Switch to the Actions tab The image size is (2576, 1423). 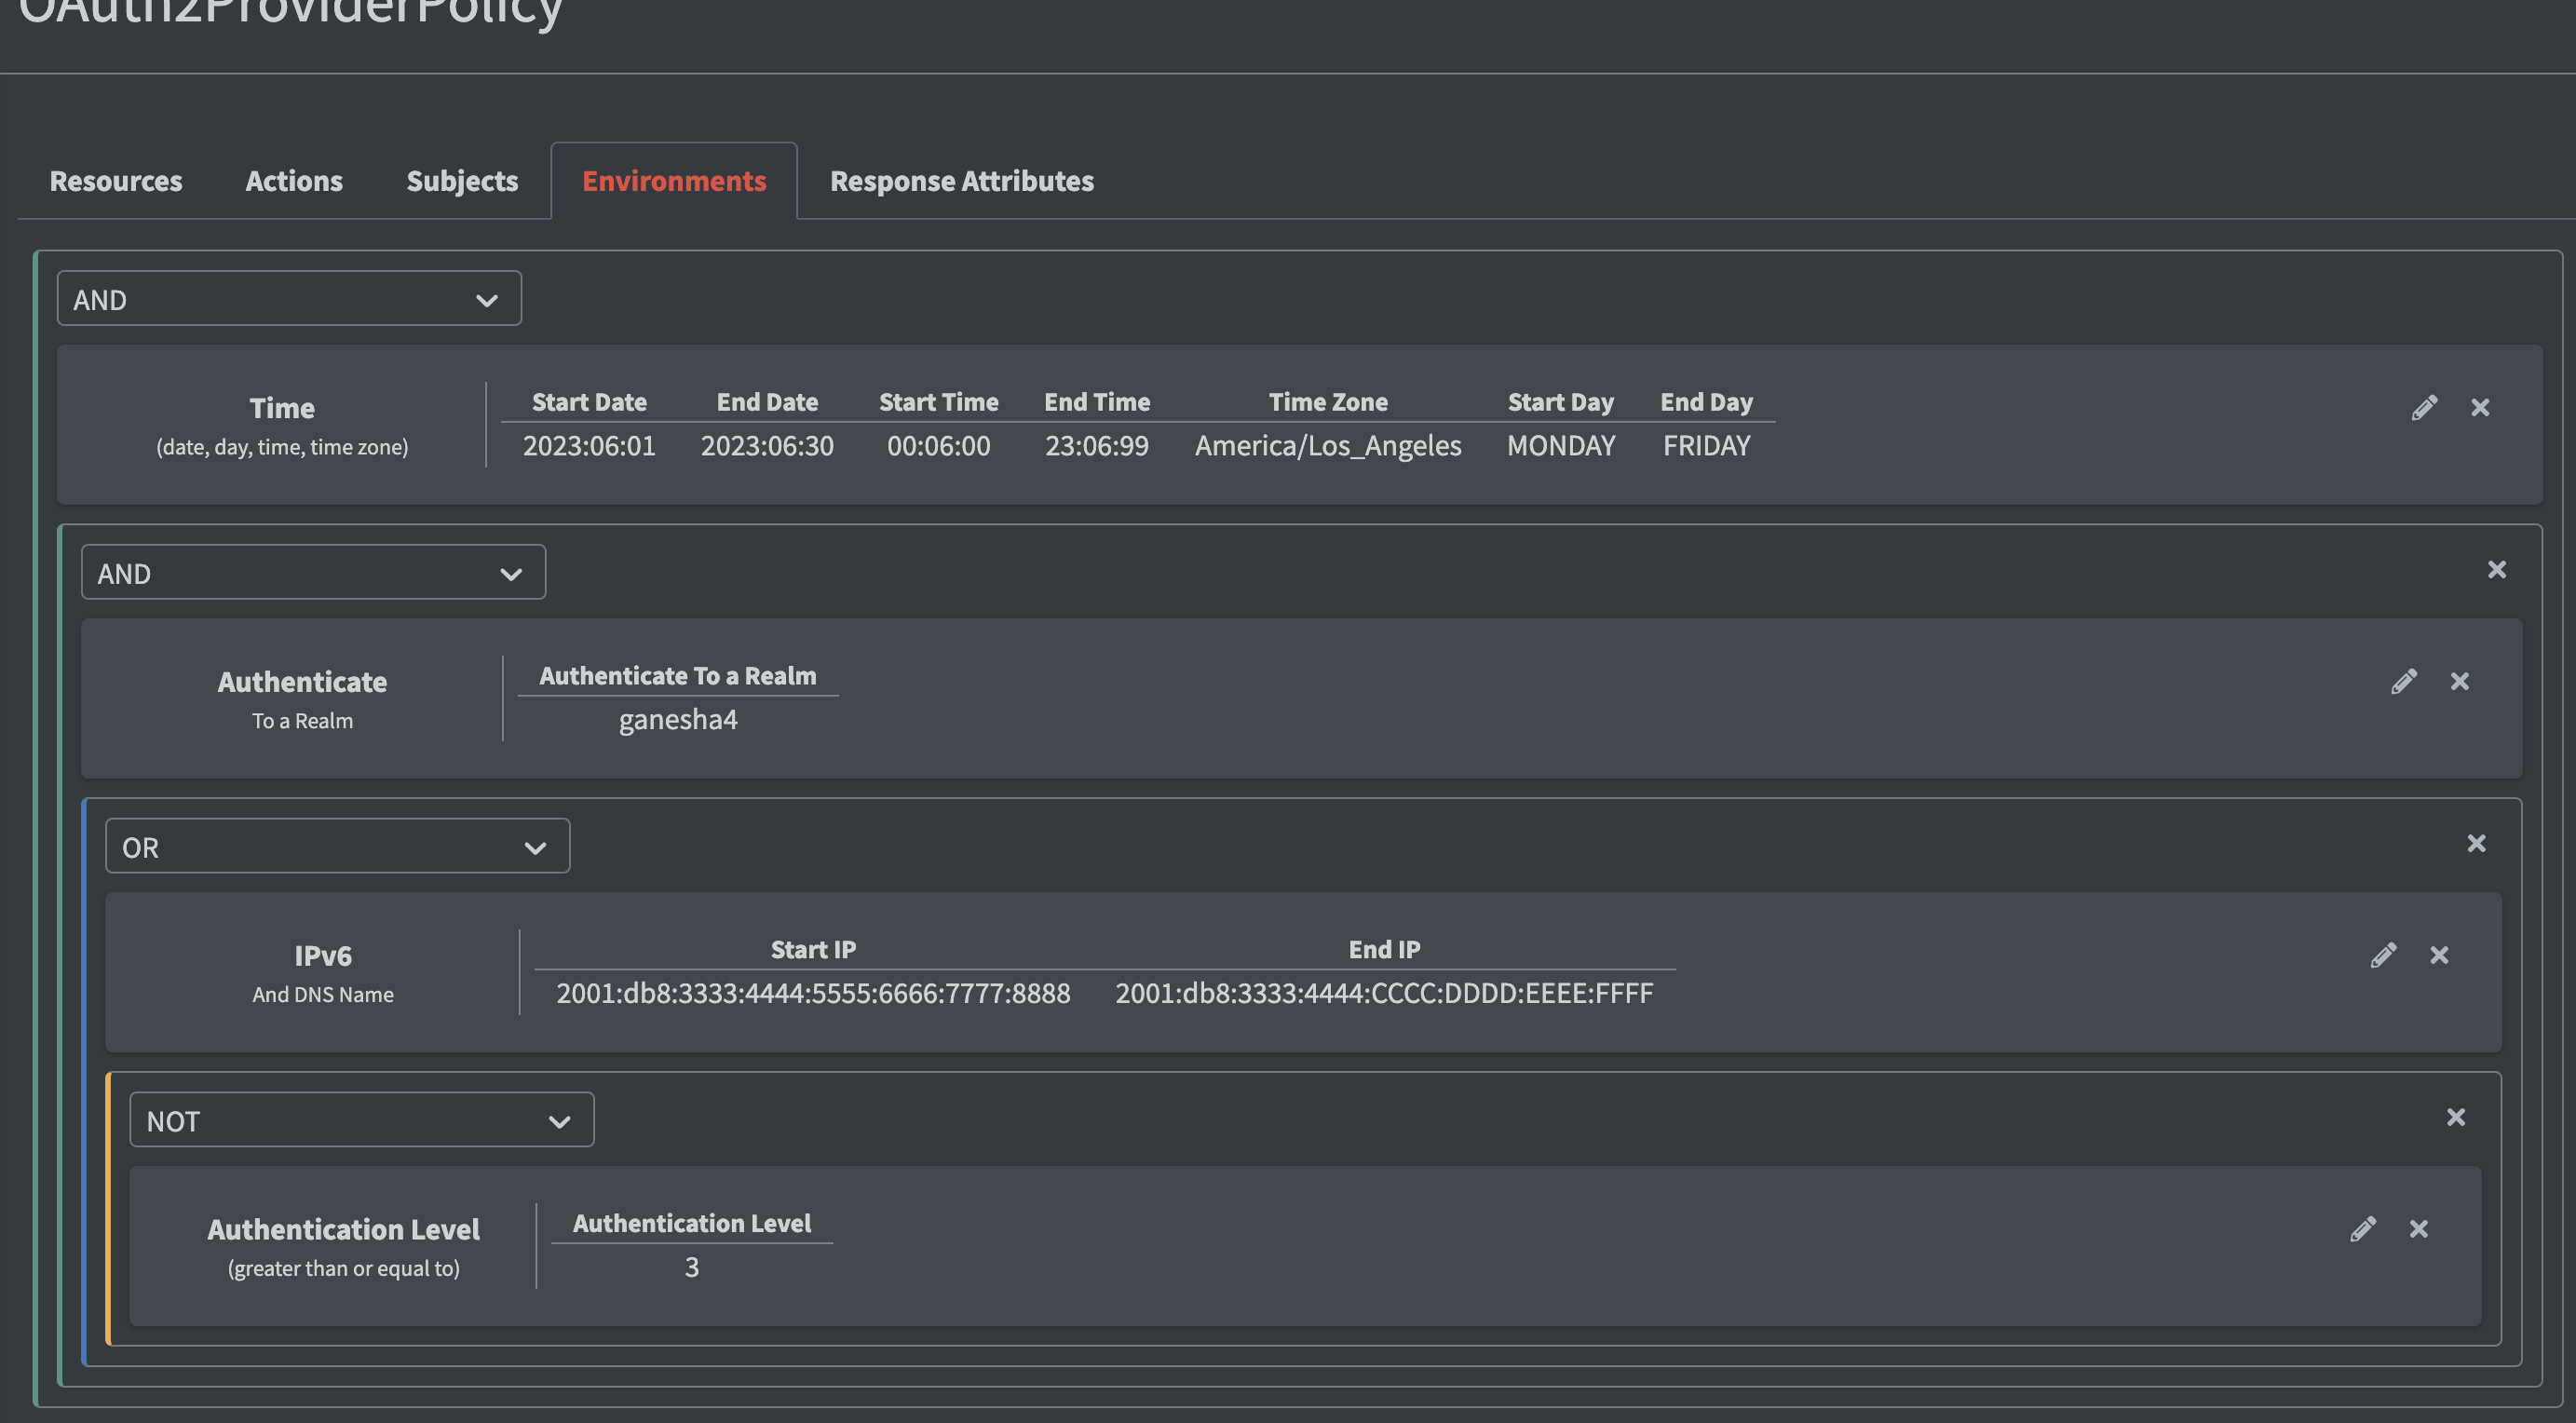point(294,181)
